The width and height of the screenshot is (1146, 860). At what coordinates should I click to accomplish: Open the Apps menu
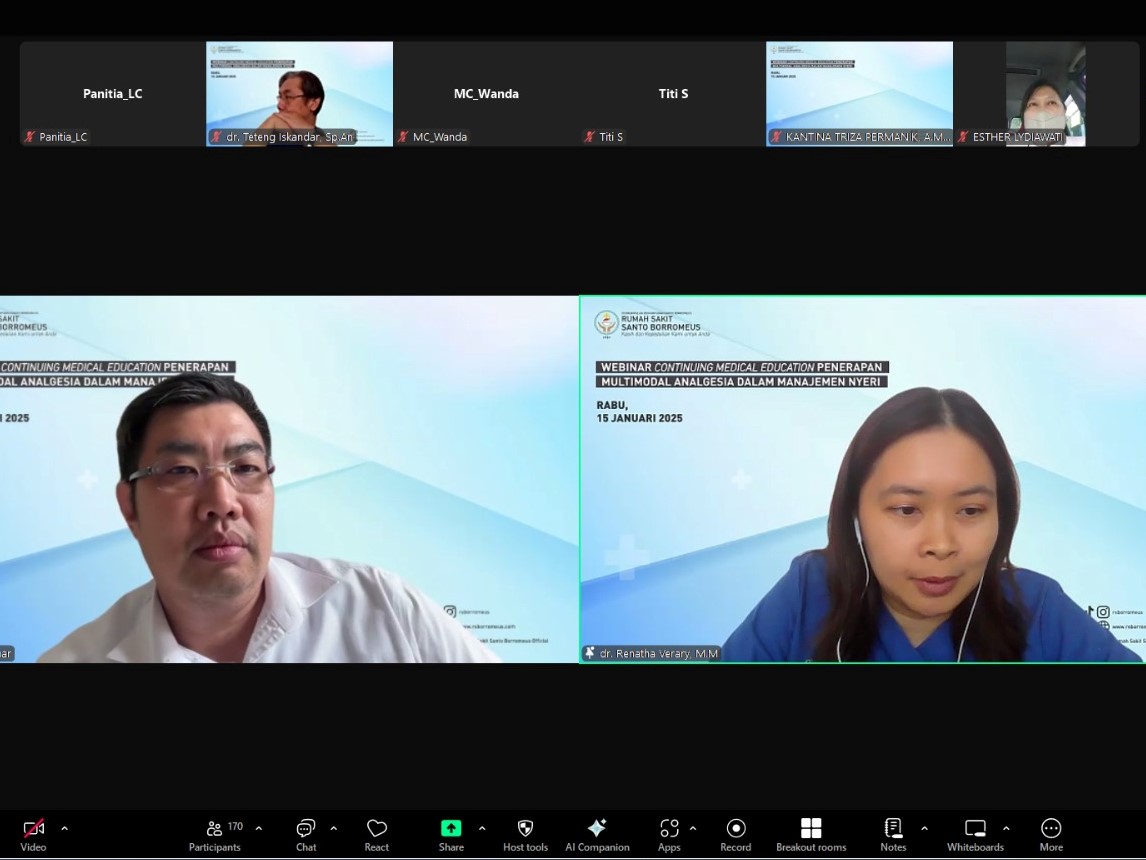pyautogui.click(x=669, y=834)
